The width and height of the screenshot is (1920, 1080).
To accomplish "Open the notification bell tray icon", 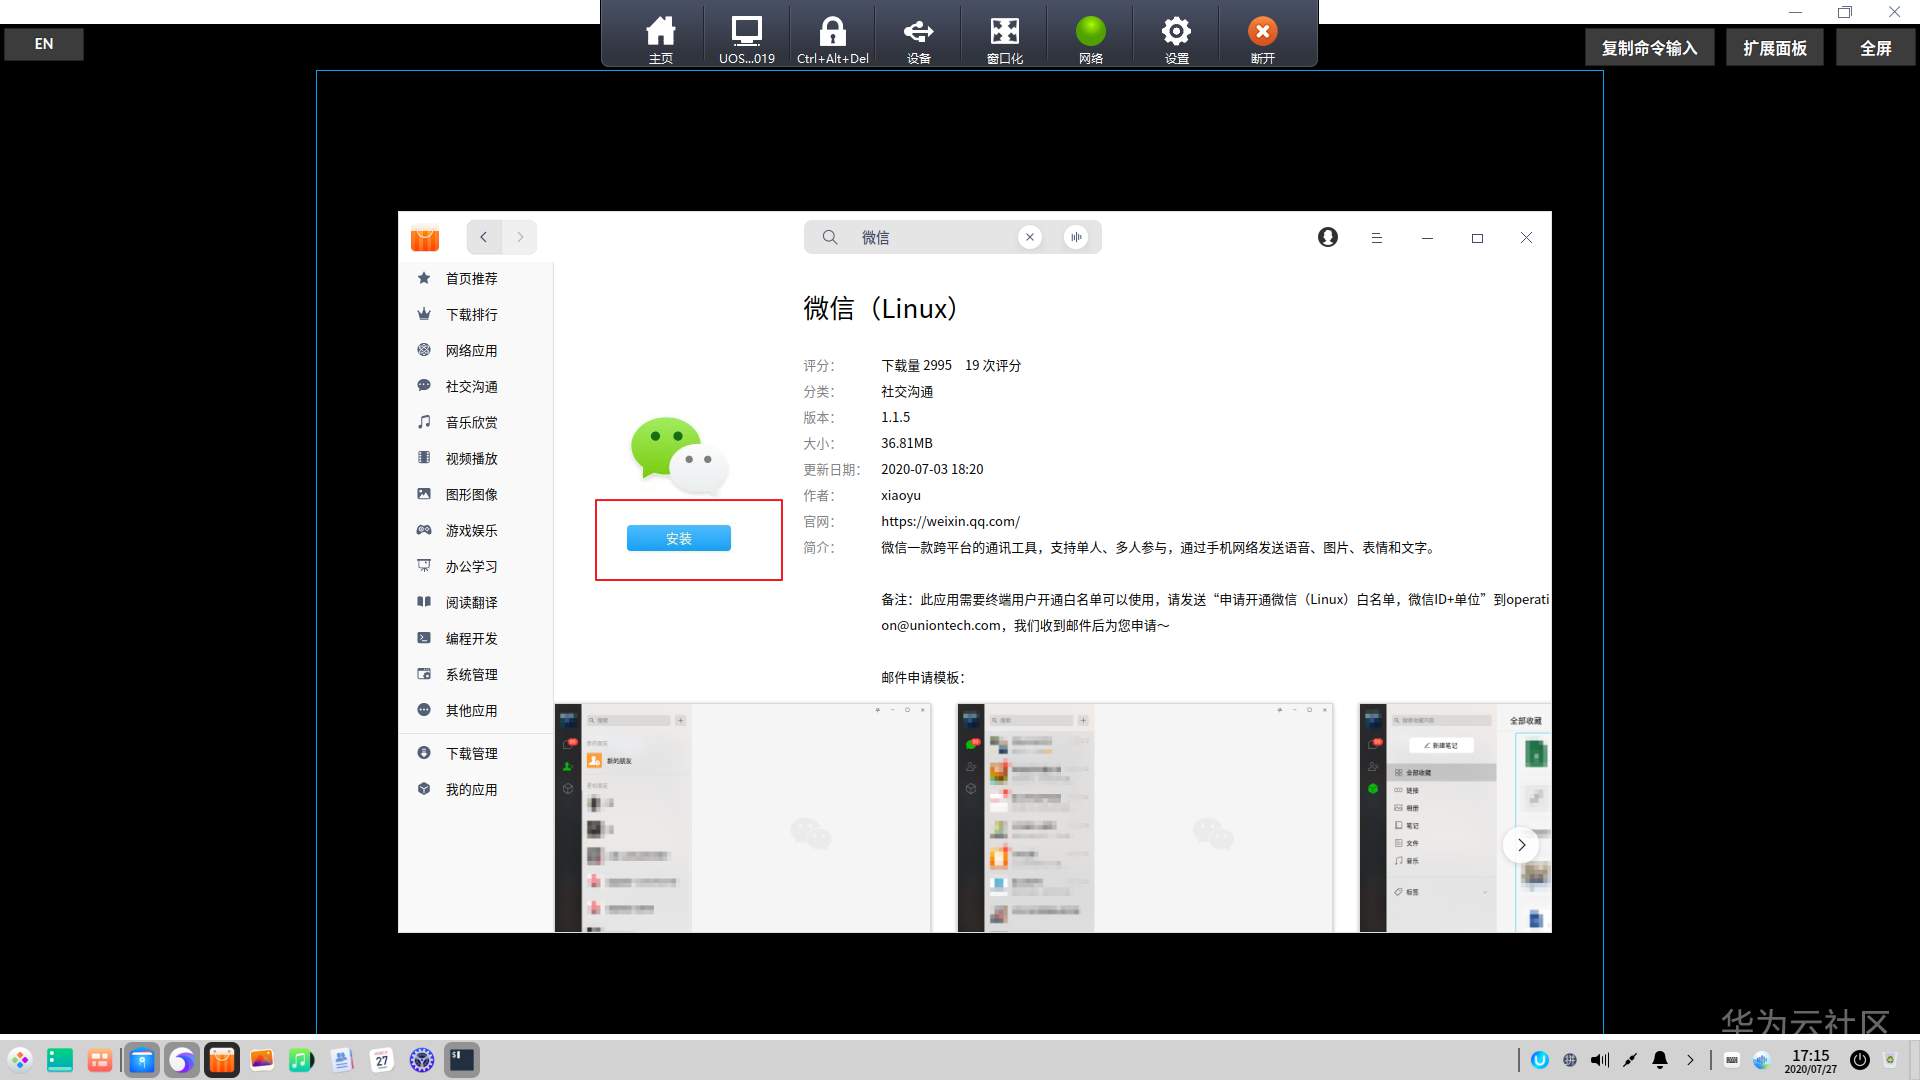I will [x=1660, y=1060].
